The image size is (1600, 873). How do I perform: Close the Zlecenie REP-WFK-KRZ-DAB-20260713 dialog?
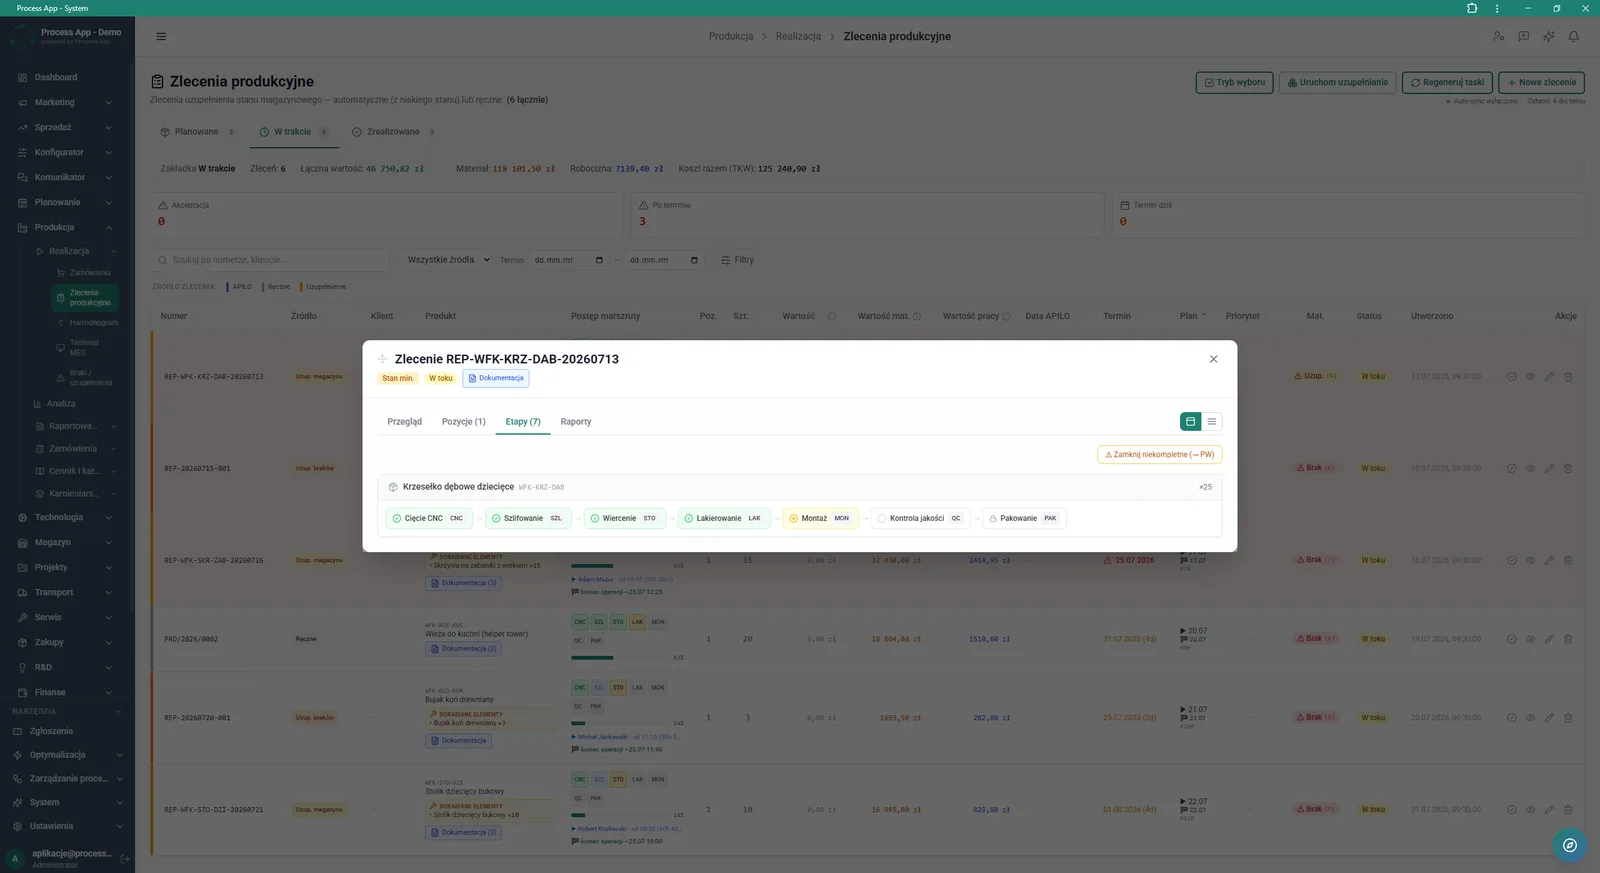point(1213,359)
